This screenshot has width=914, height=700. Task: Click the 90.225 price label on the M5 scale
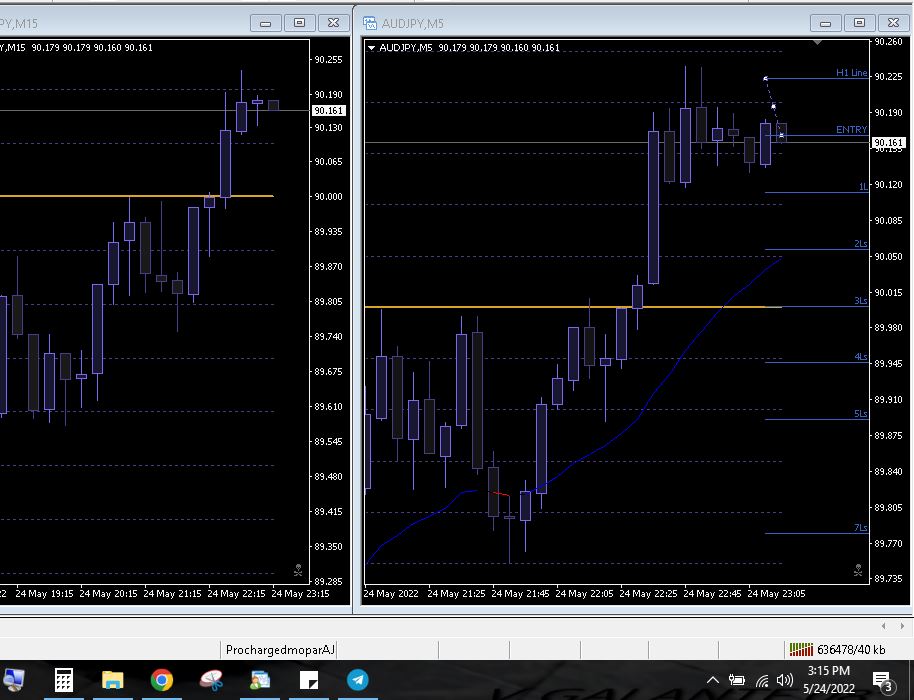click(x=888, y=76)
